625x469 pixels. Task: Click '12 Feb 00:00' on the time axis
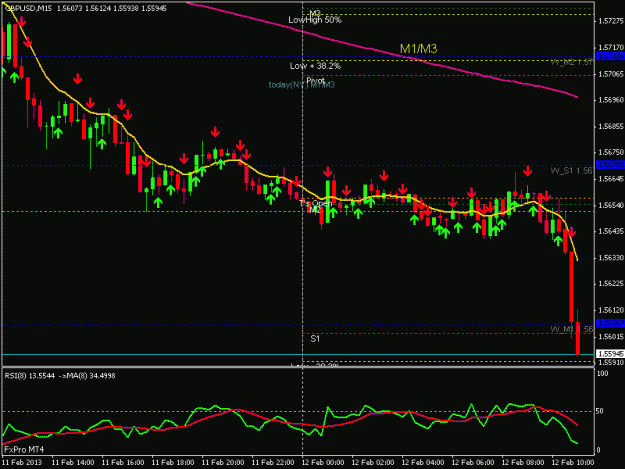pos(323,463)
